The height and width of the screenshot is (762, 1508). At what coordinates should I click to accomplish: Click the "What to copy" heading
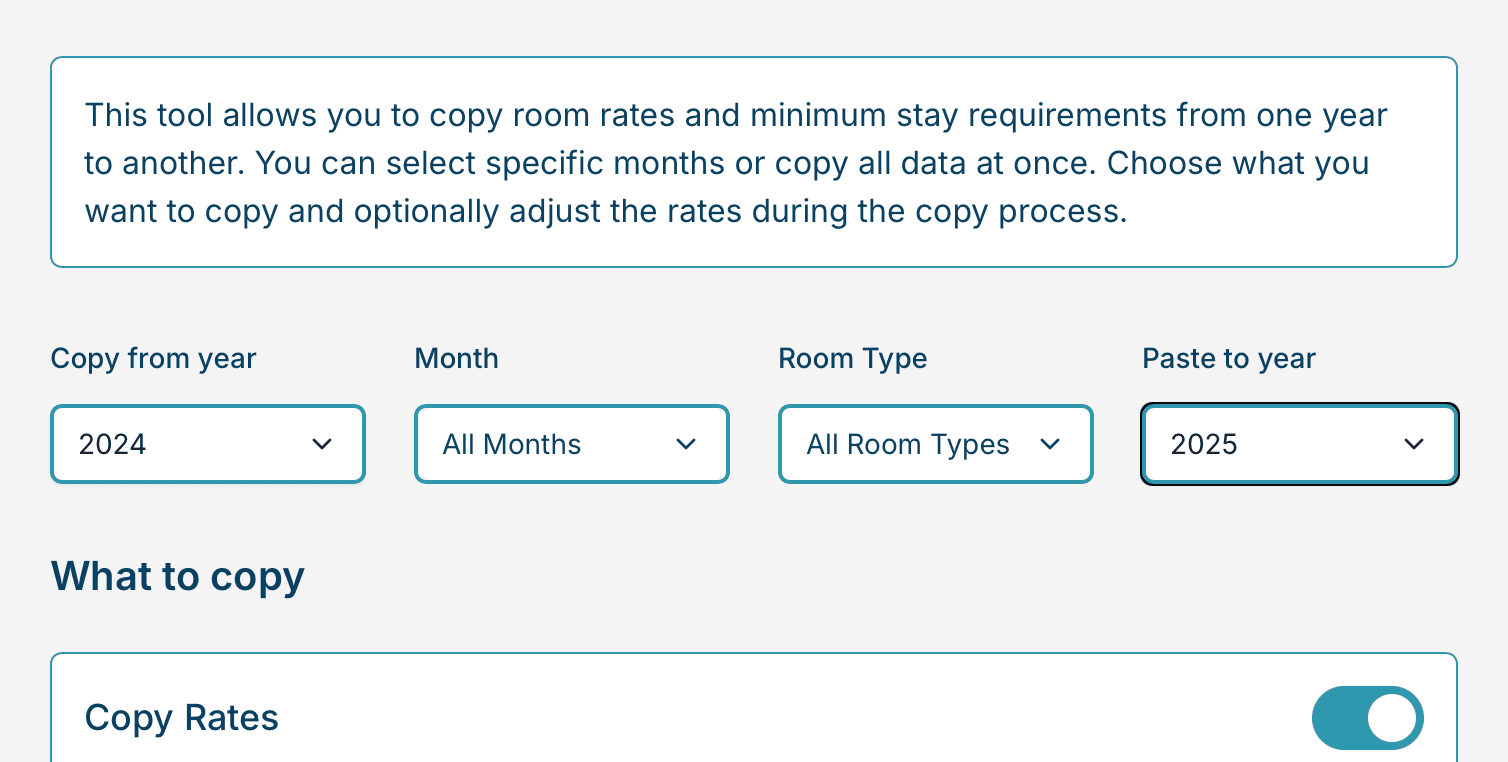click(177, 577)
